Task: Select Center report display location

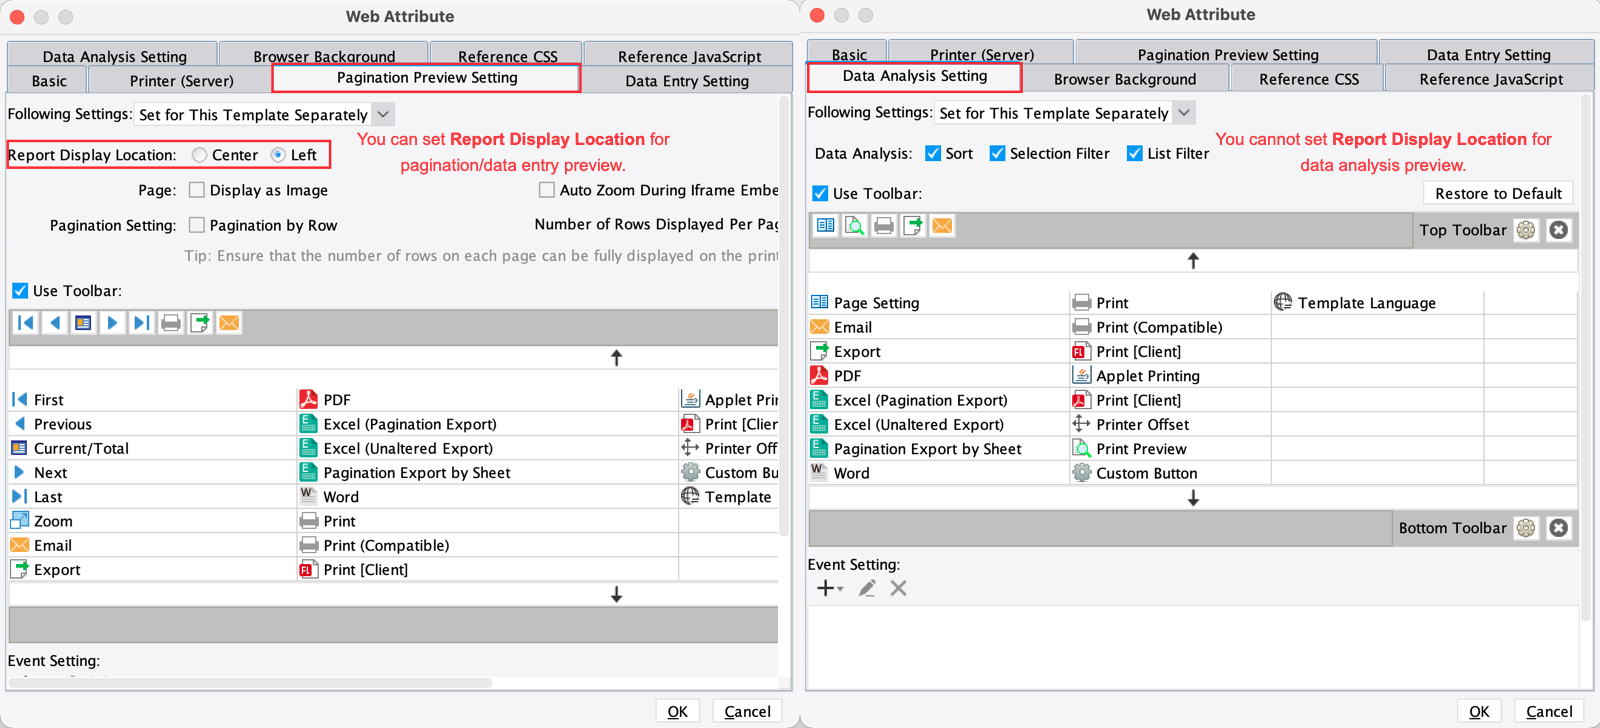Action: (x=200, y=155)
